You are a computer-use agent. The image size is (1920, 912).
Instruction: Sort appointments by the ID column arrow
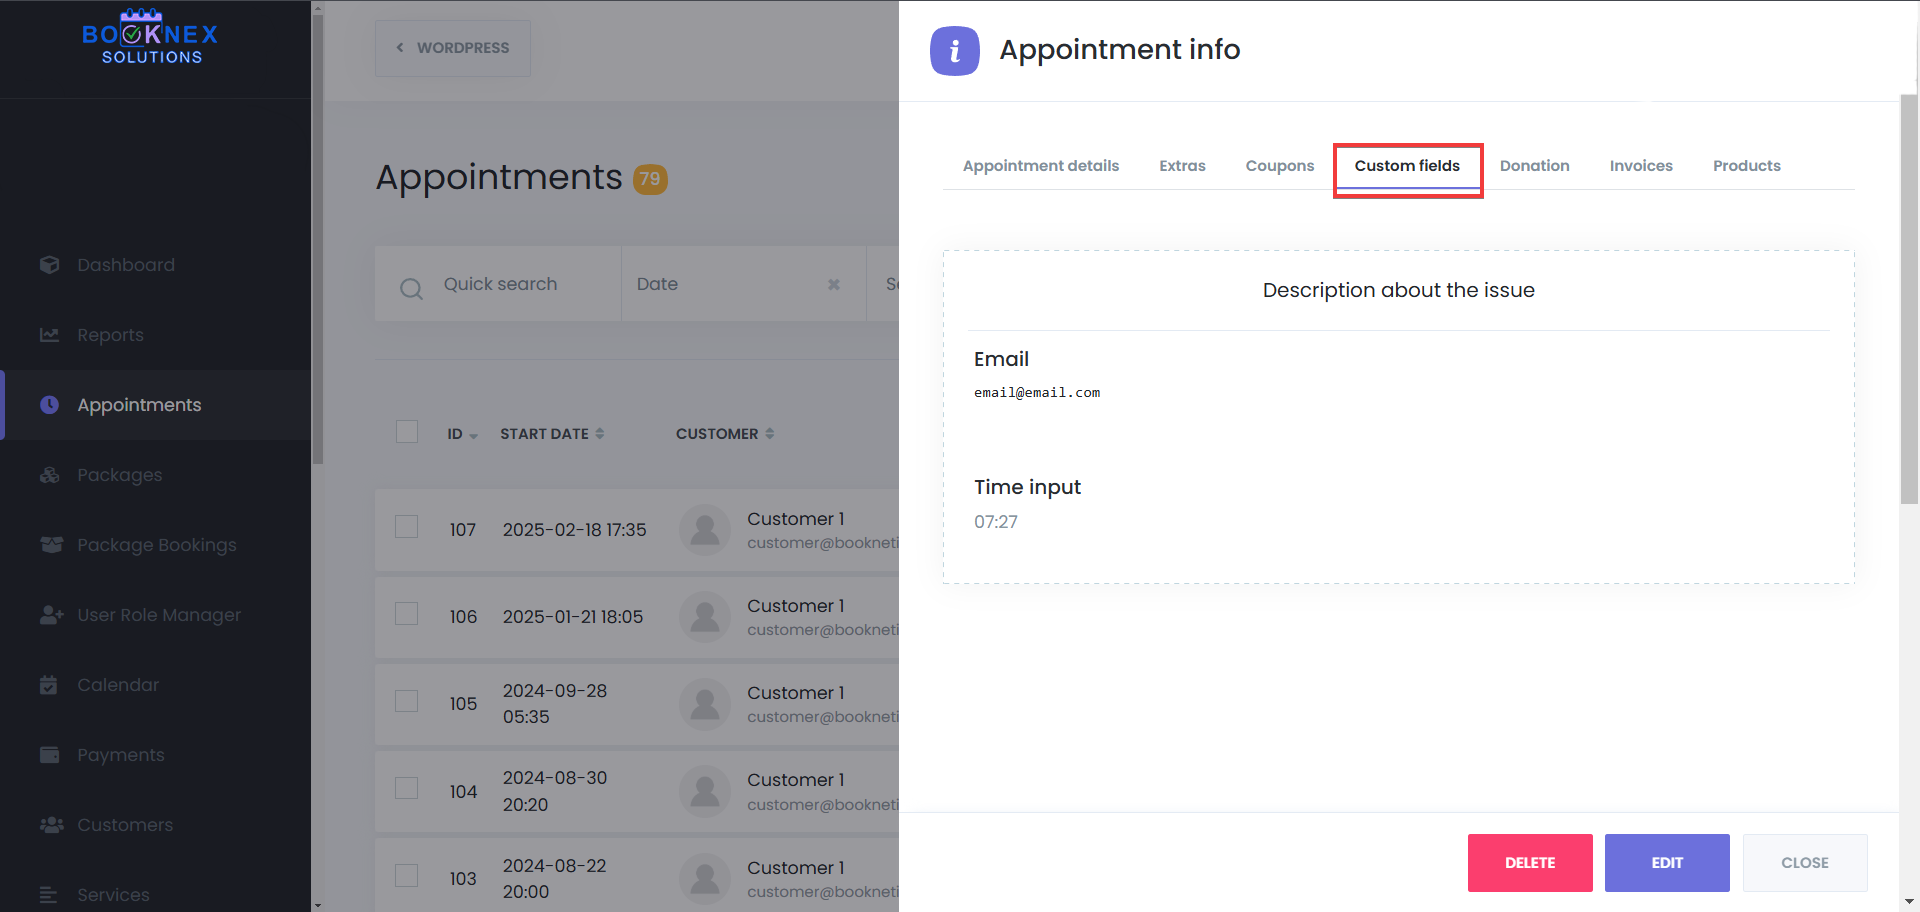coord(474,434)
